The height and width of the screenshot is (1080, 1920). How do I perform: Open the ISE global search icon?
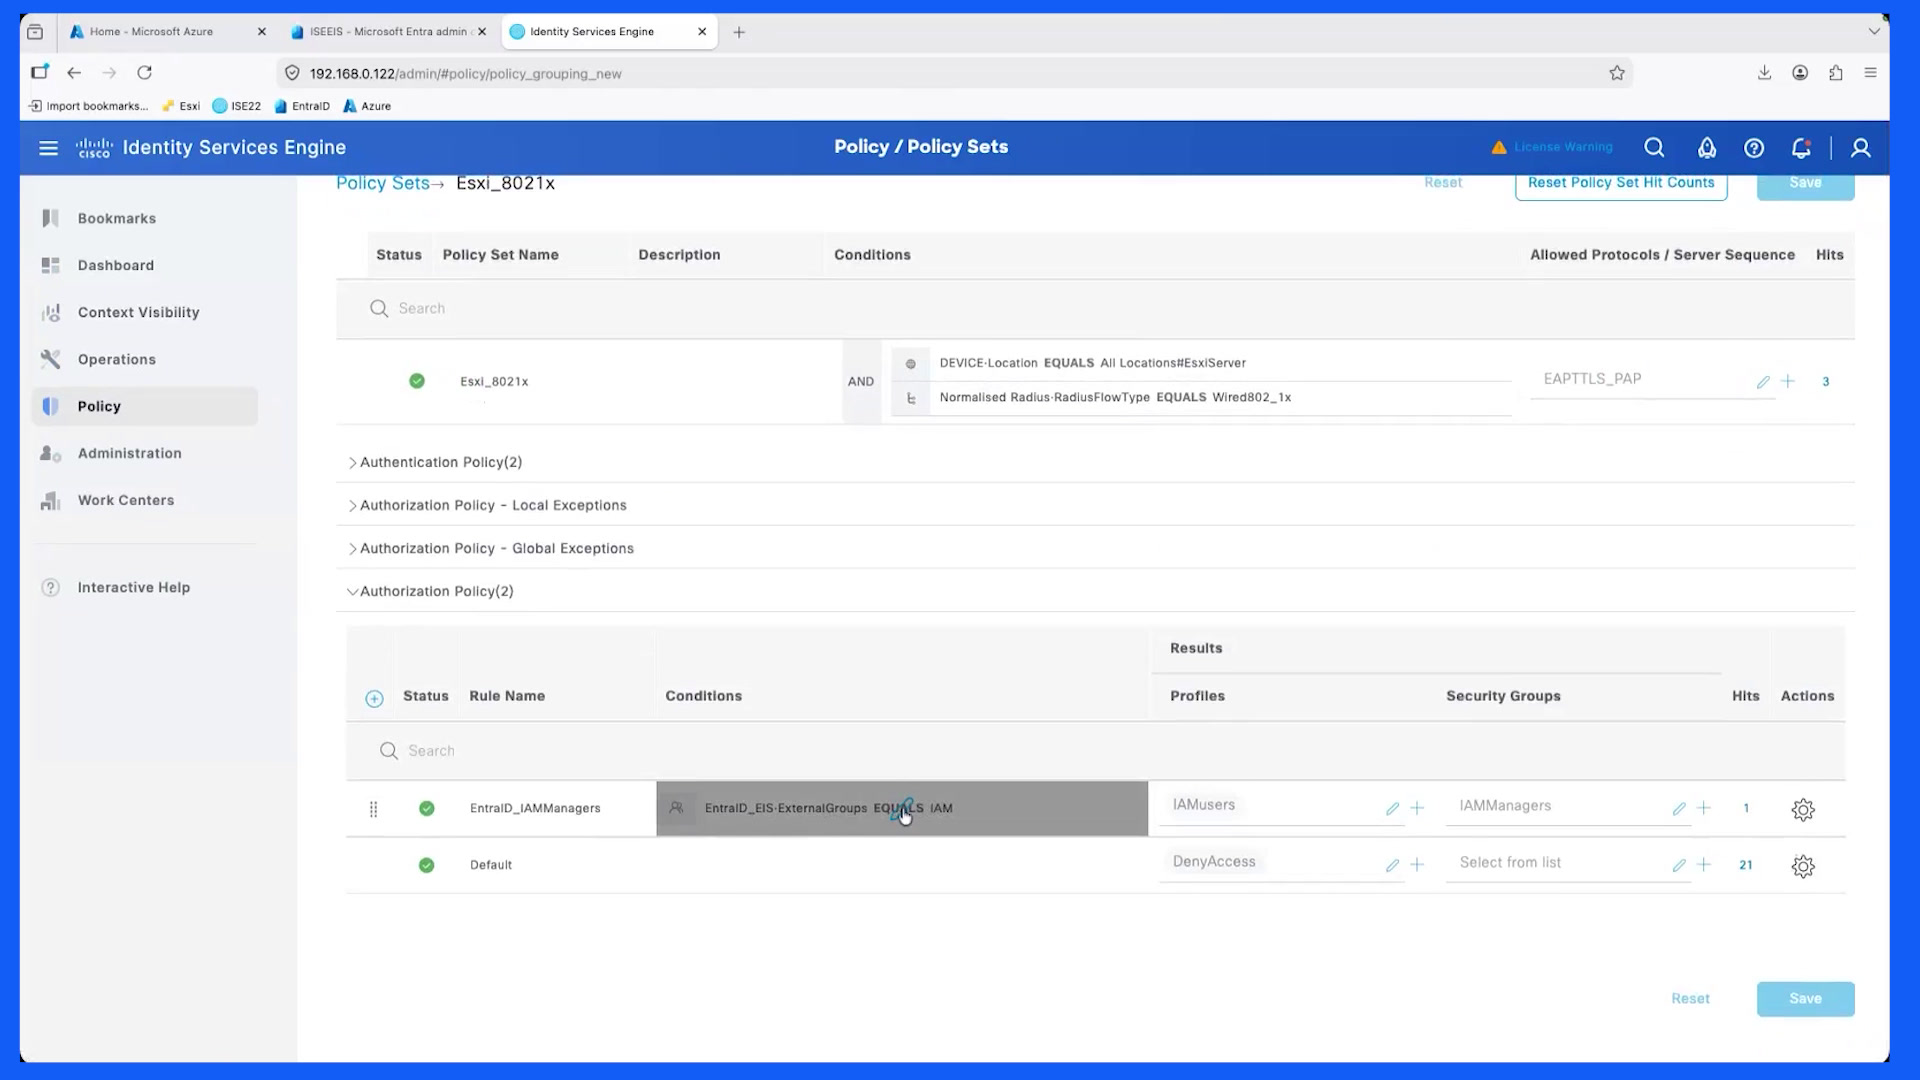[x=1654, y=148]
